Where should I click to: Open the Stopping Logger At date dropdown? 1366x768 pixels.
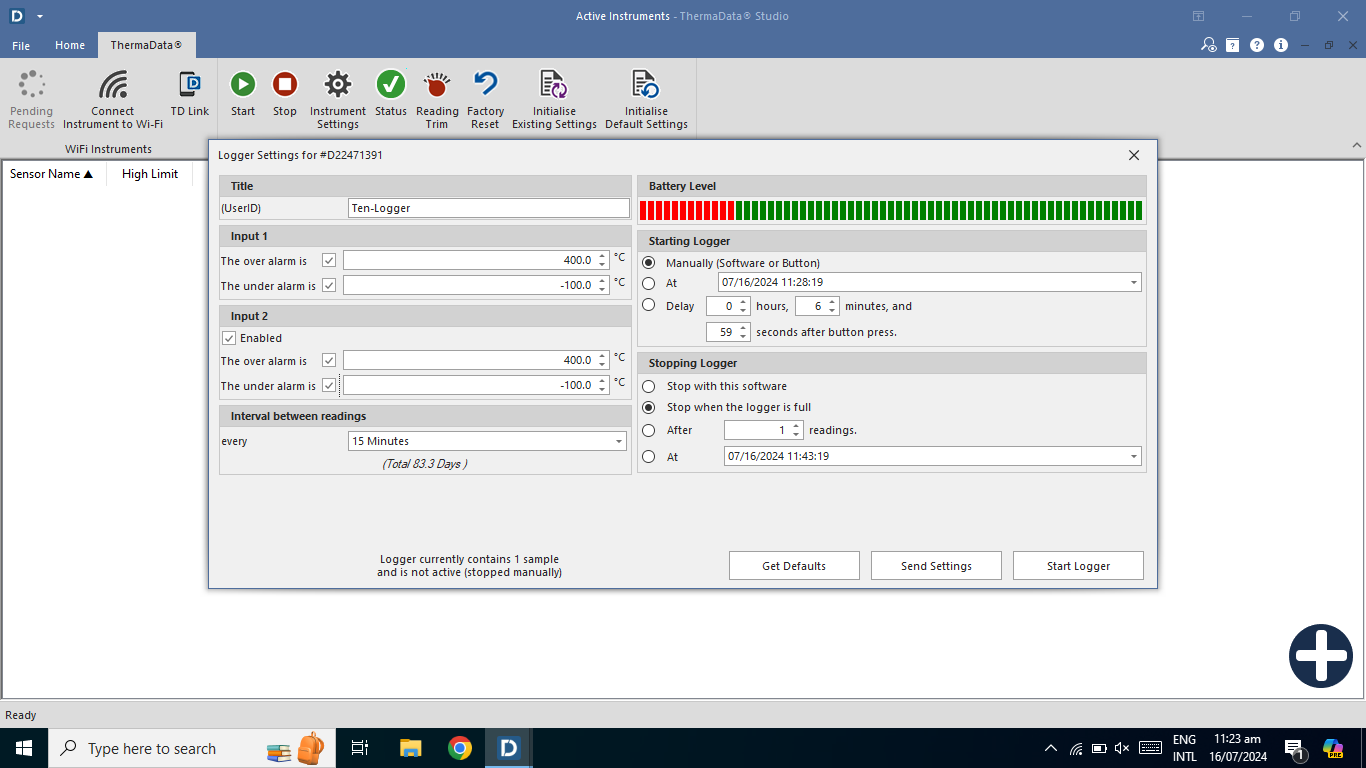[1133, 457]
